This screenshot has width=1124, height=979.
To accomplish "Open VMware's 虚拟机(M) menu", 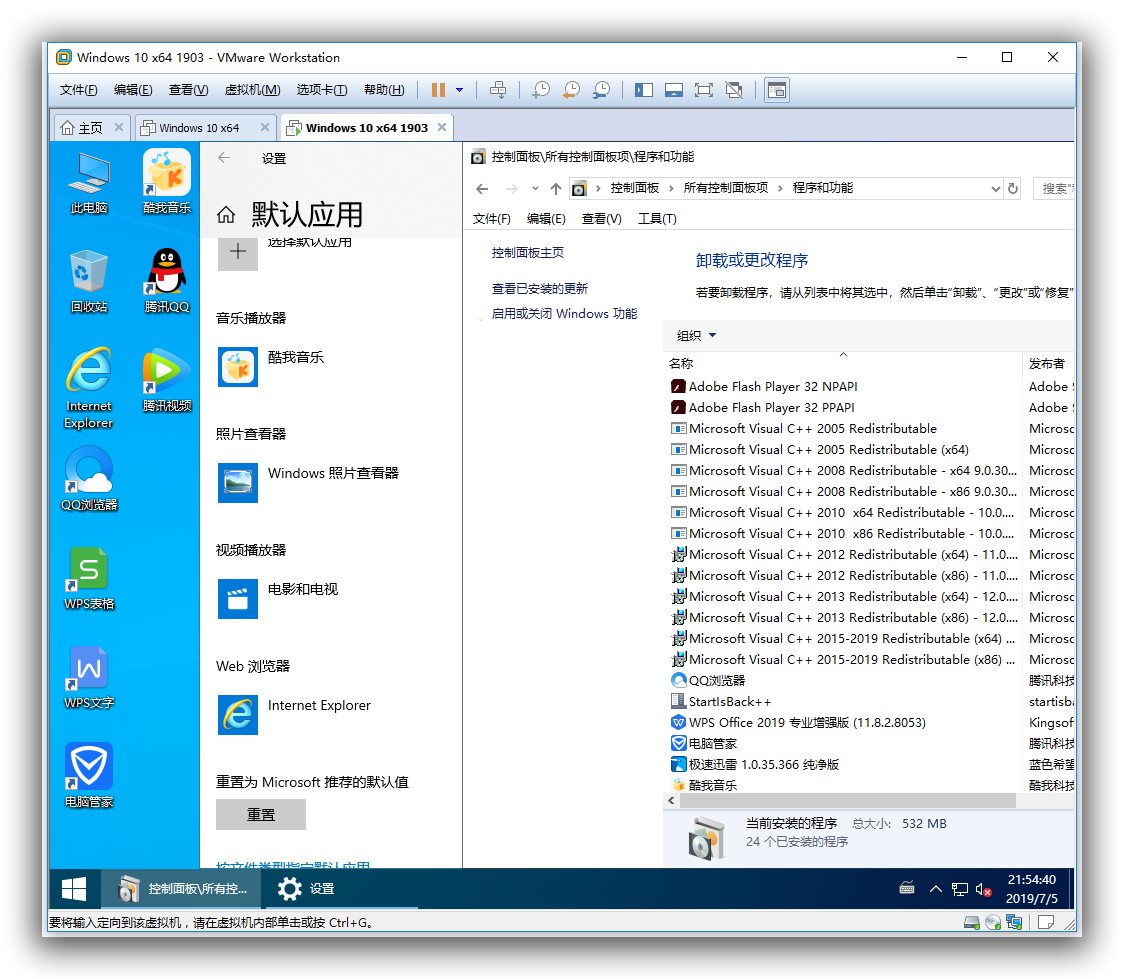I will [x=252, y=90].
